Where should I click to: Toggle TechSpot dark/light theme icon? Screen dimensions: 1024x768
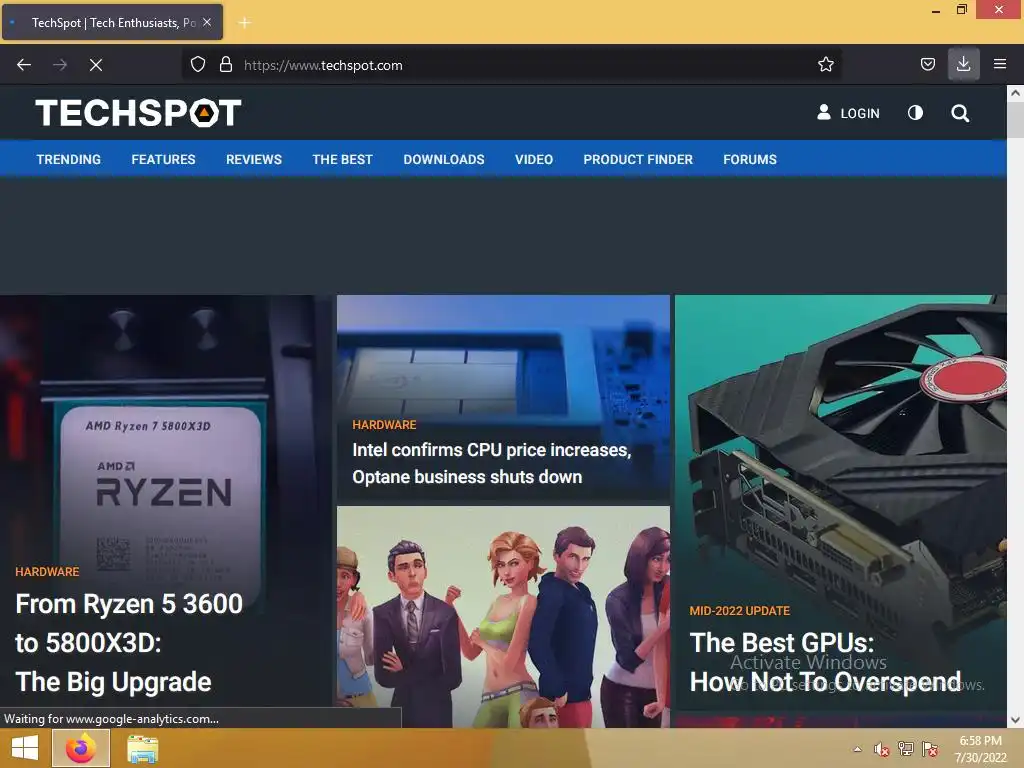915,113
